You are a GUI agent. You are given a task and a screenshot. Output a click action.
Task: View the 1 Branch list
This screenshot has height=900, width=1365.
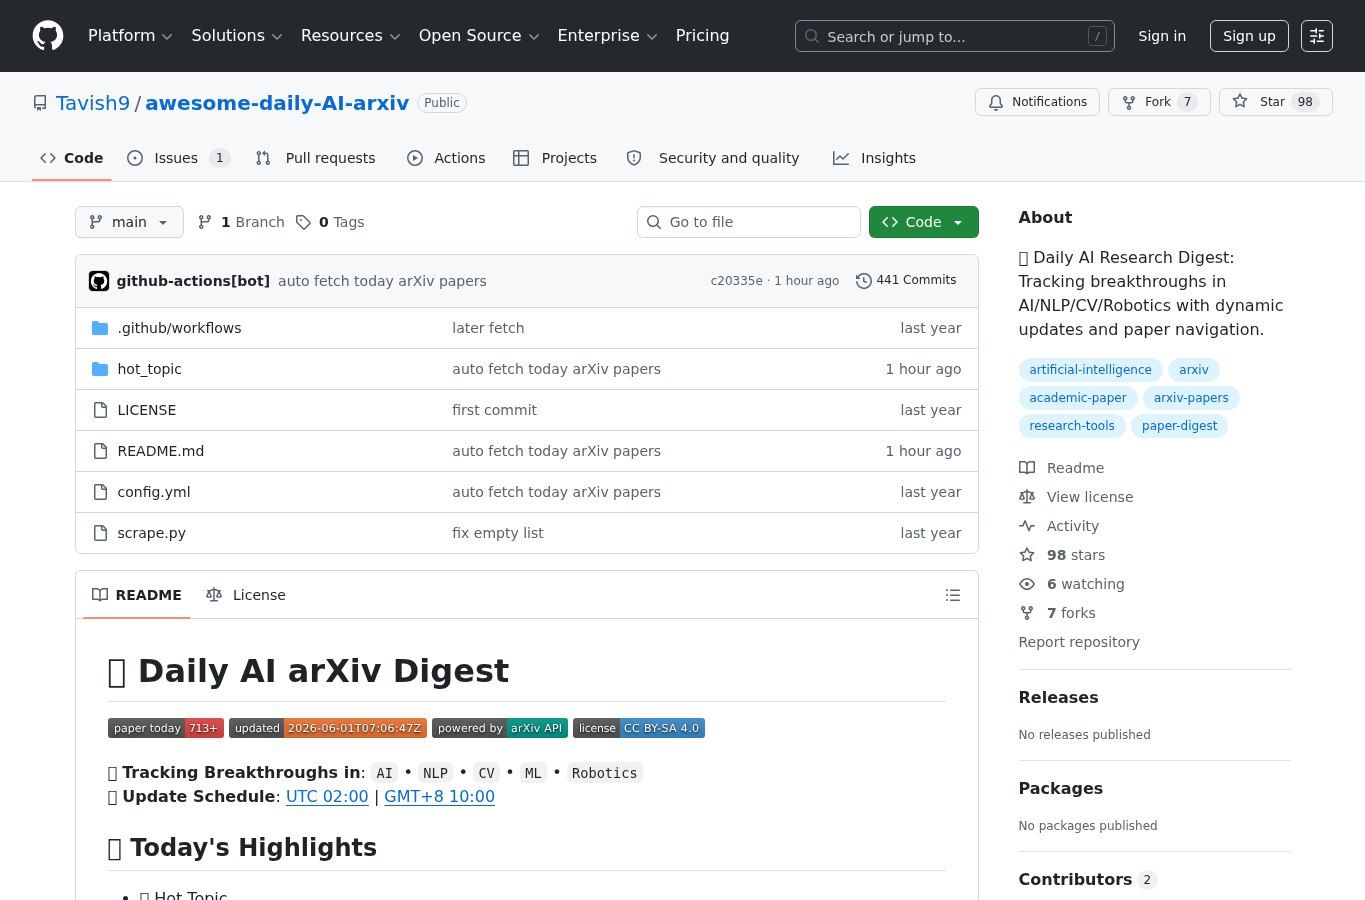coord(241,222)
